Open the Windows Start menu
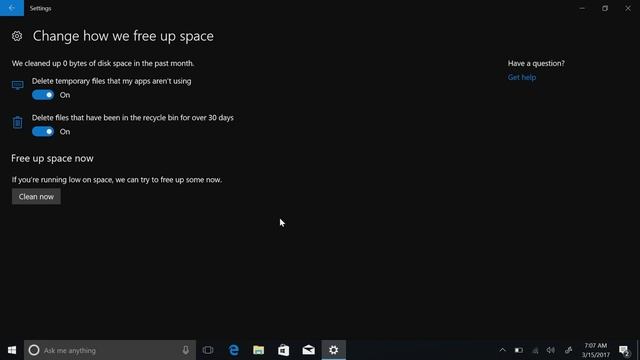Image resolution: width=640 pixels, height=360 pixels. click(12, 350)
